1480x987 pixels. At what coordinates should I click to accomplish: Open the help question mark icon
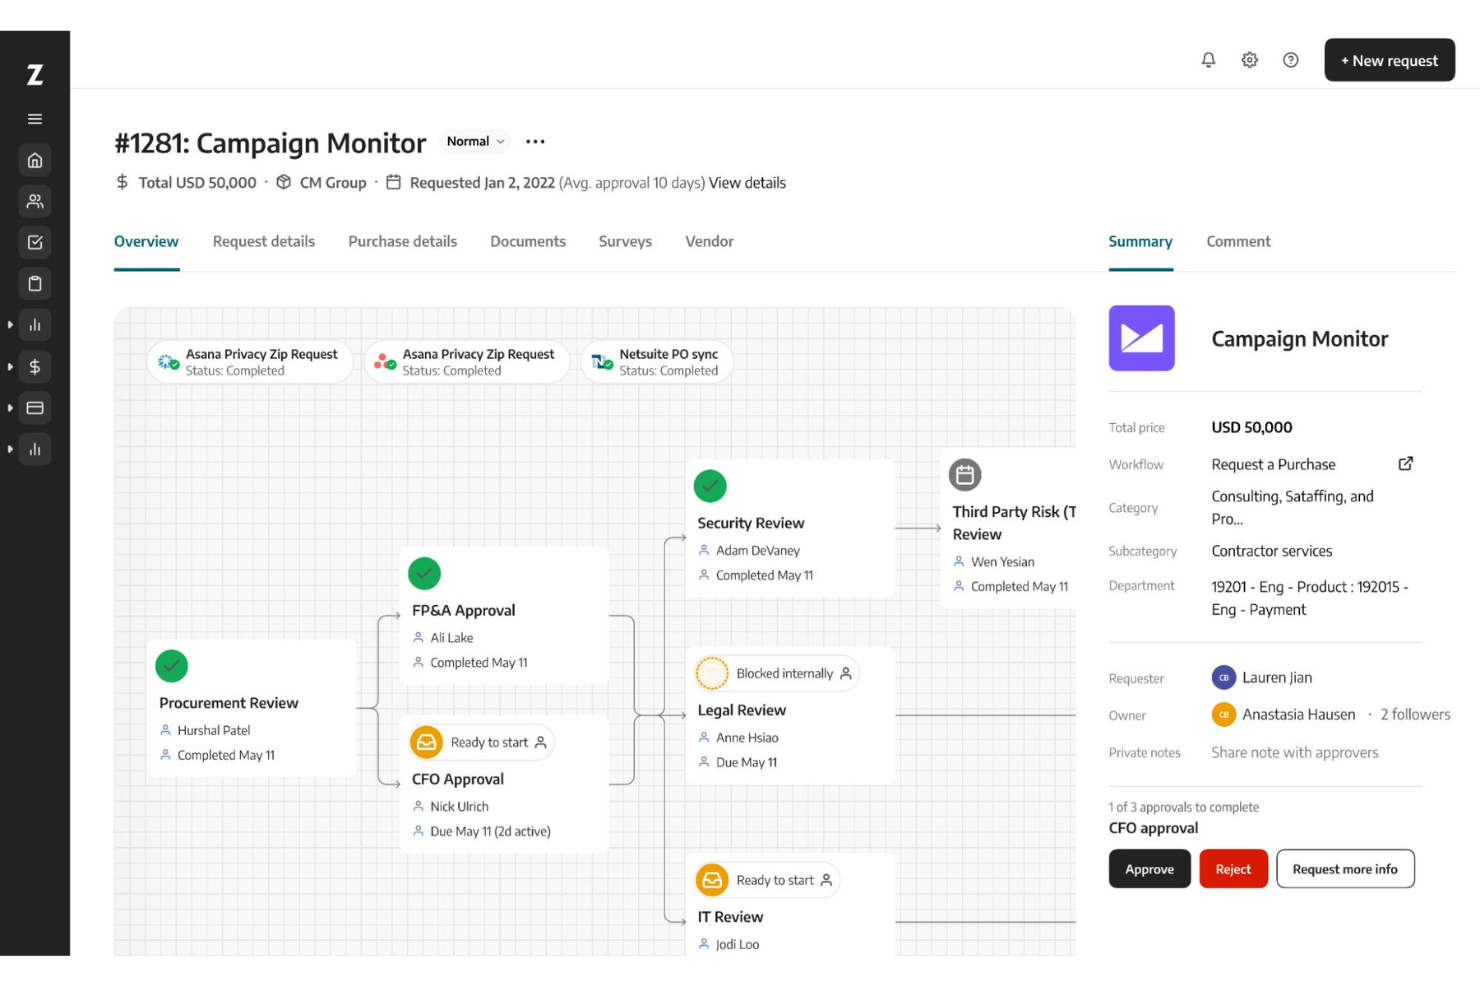1291,60
